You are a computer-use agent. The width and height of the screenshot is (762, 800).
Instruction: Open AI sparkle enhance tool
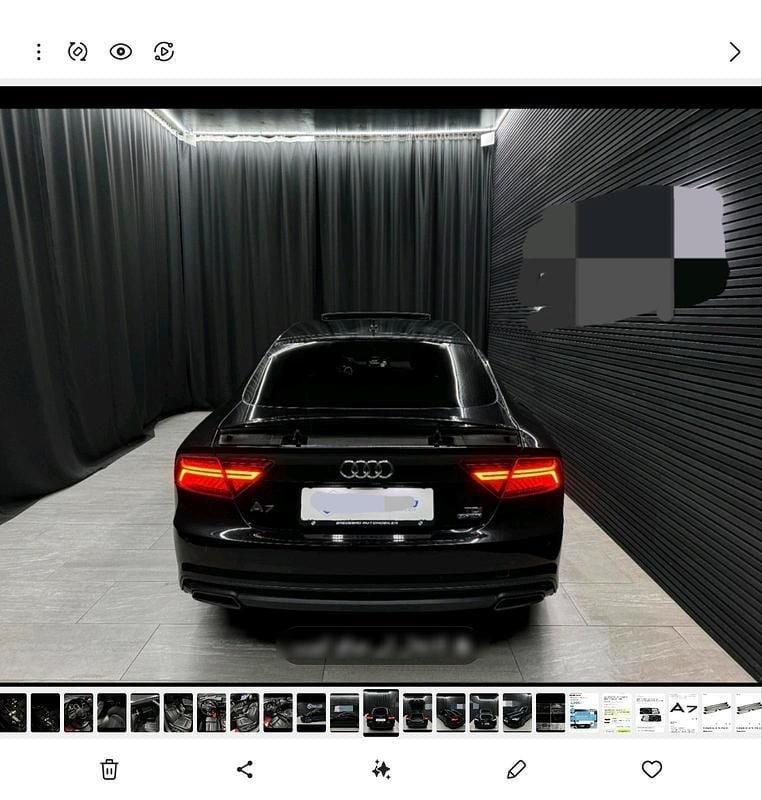click(381, 769)
